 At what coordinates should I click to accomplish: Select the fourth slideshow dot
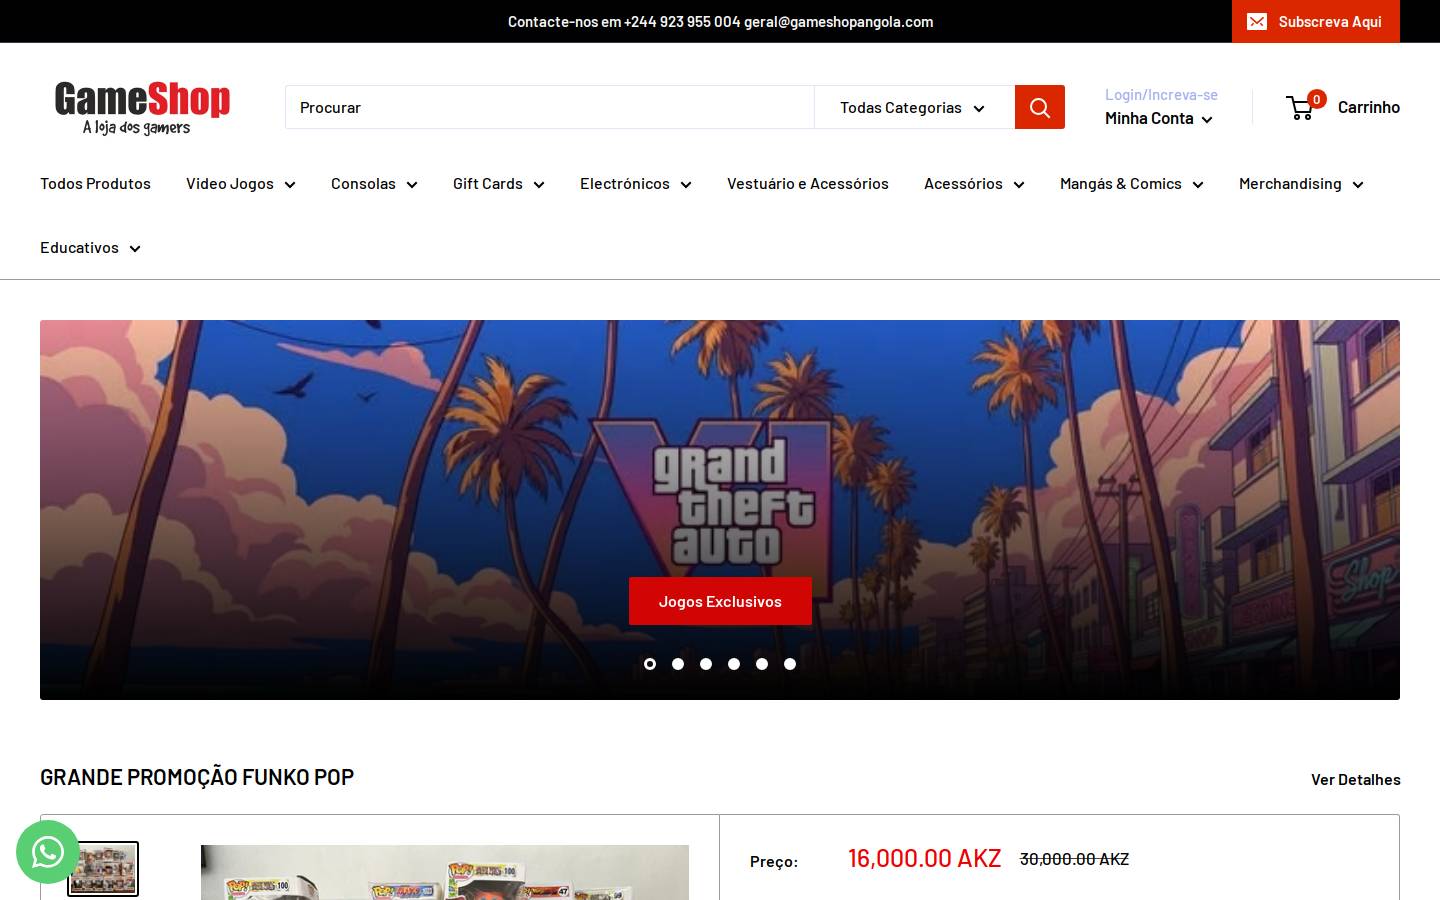tap(734, 664)
